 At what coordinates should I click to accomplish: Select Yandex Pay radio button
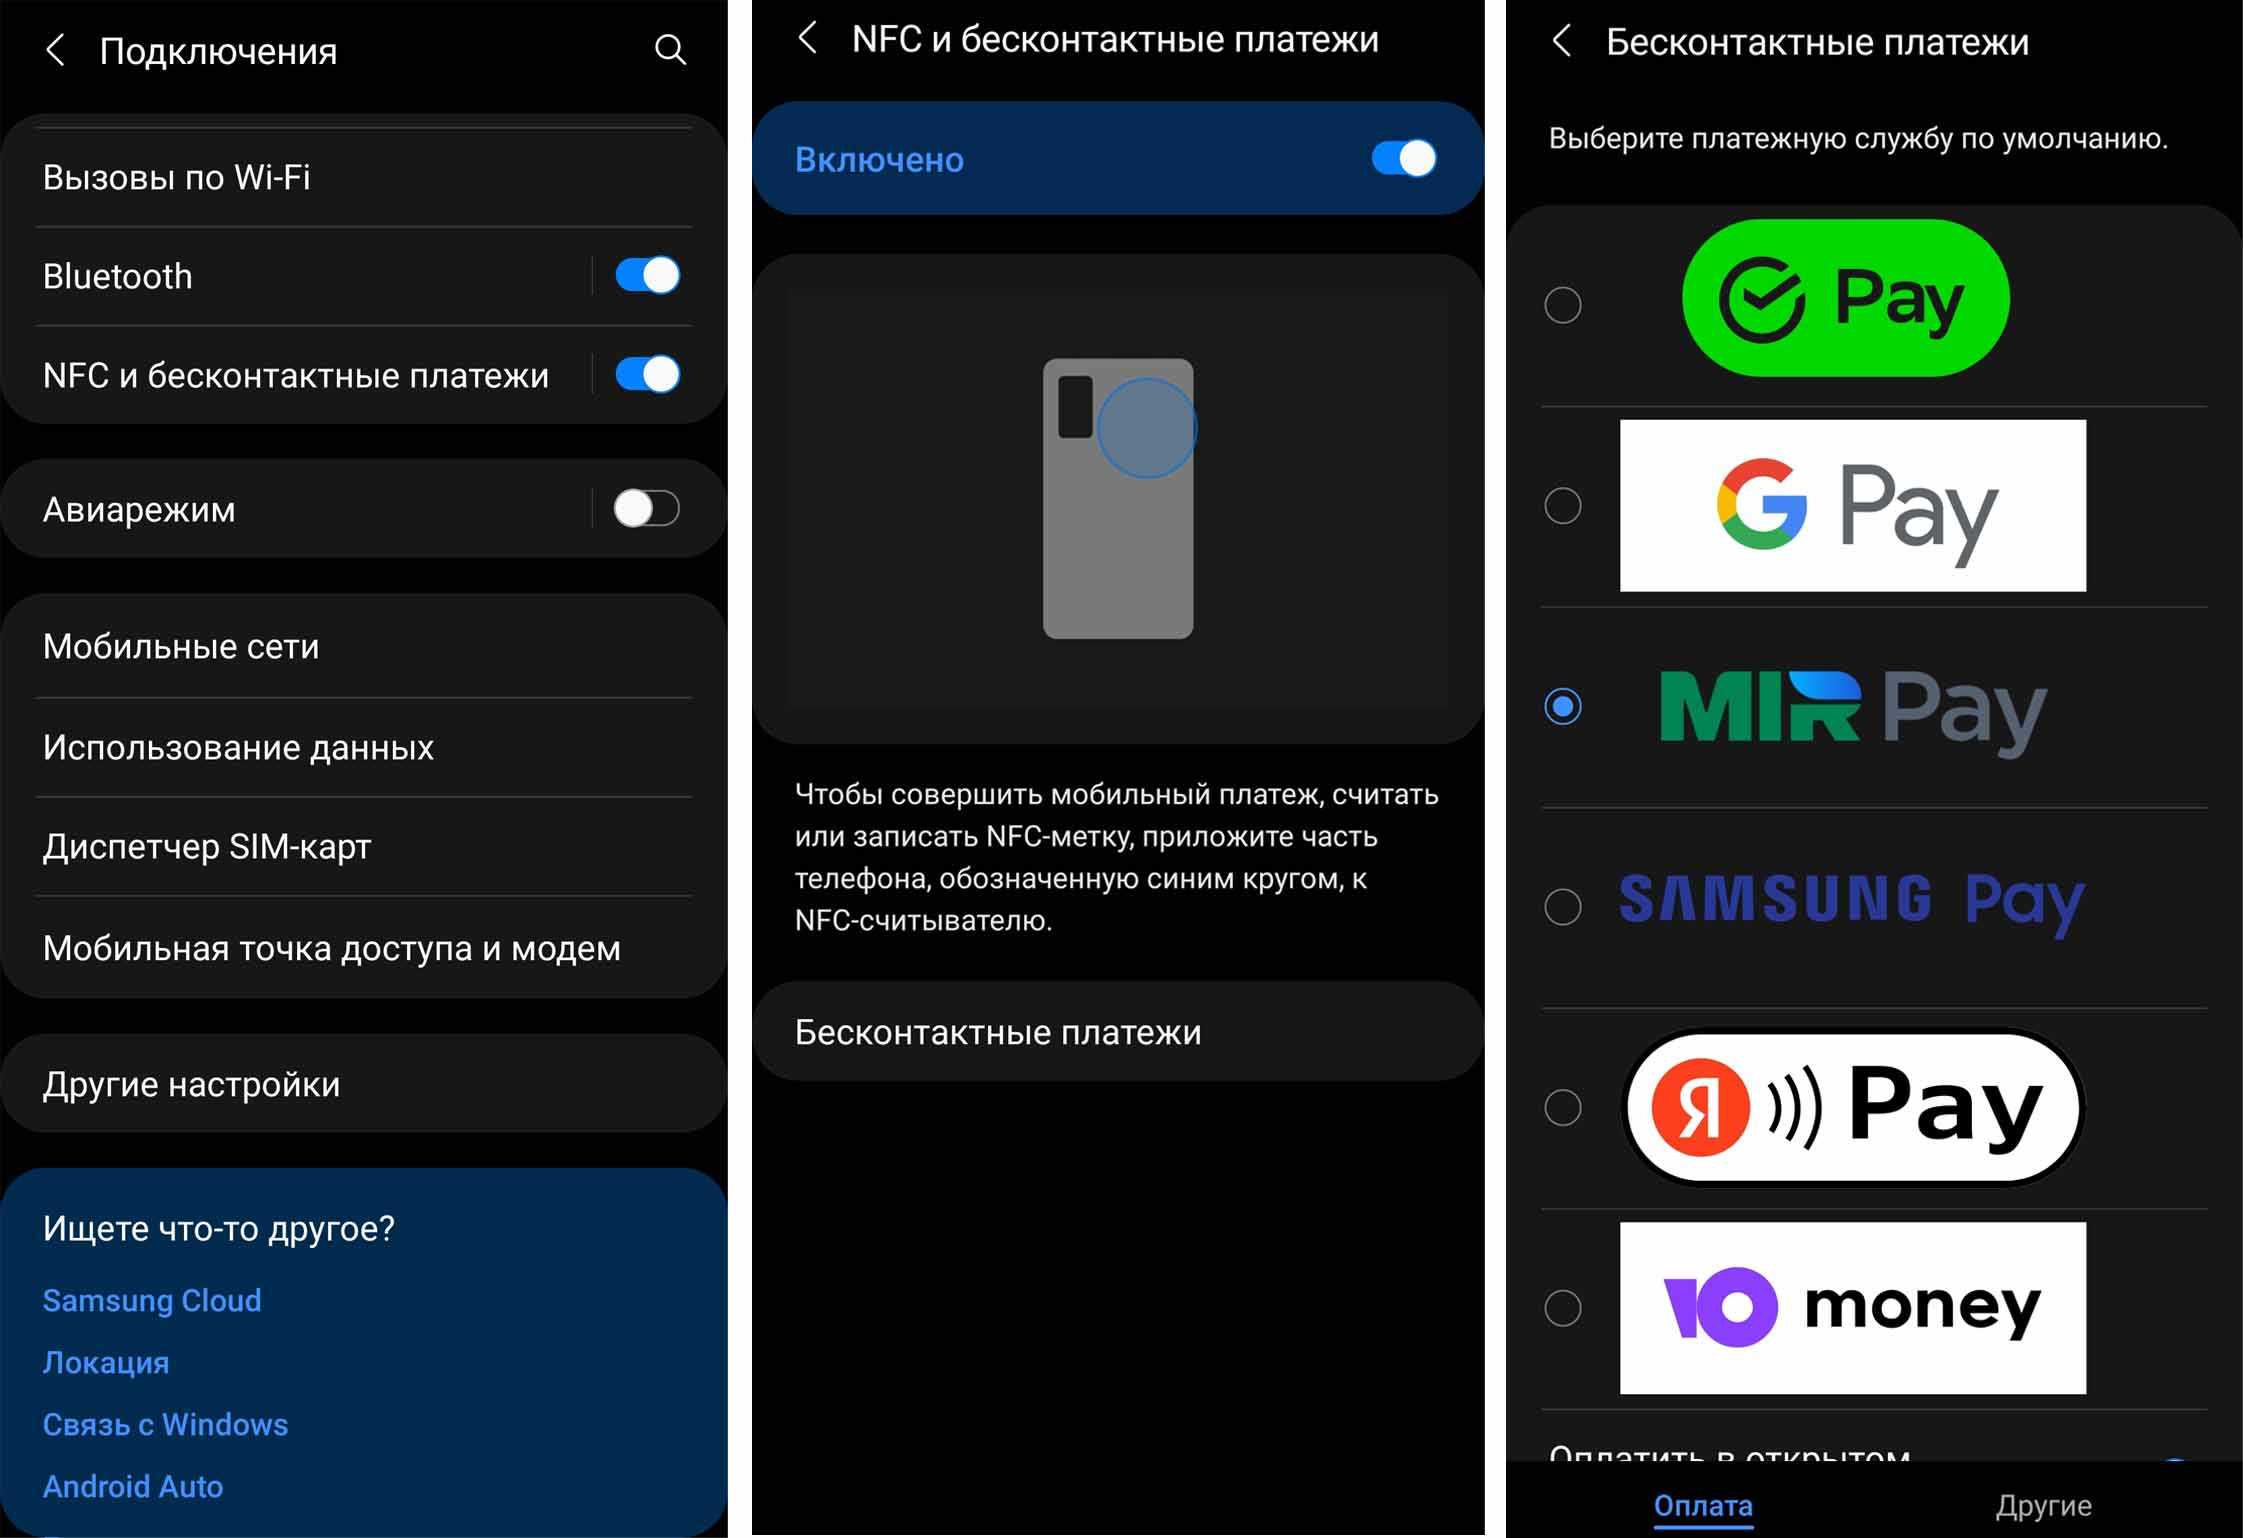1563,1108
